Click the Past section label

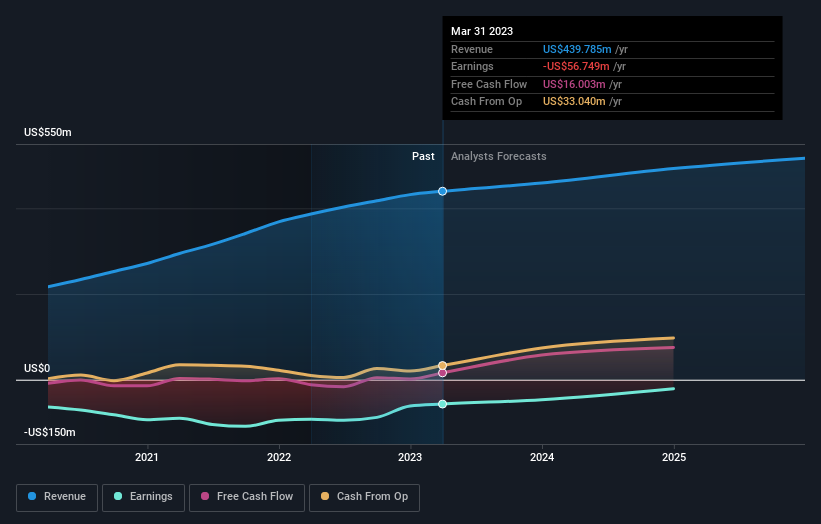pos(423,157)
